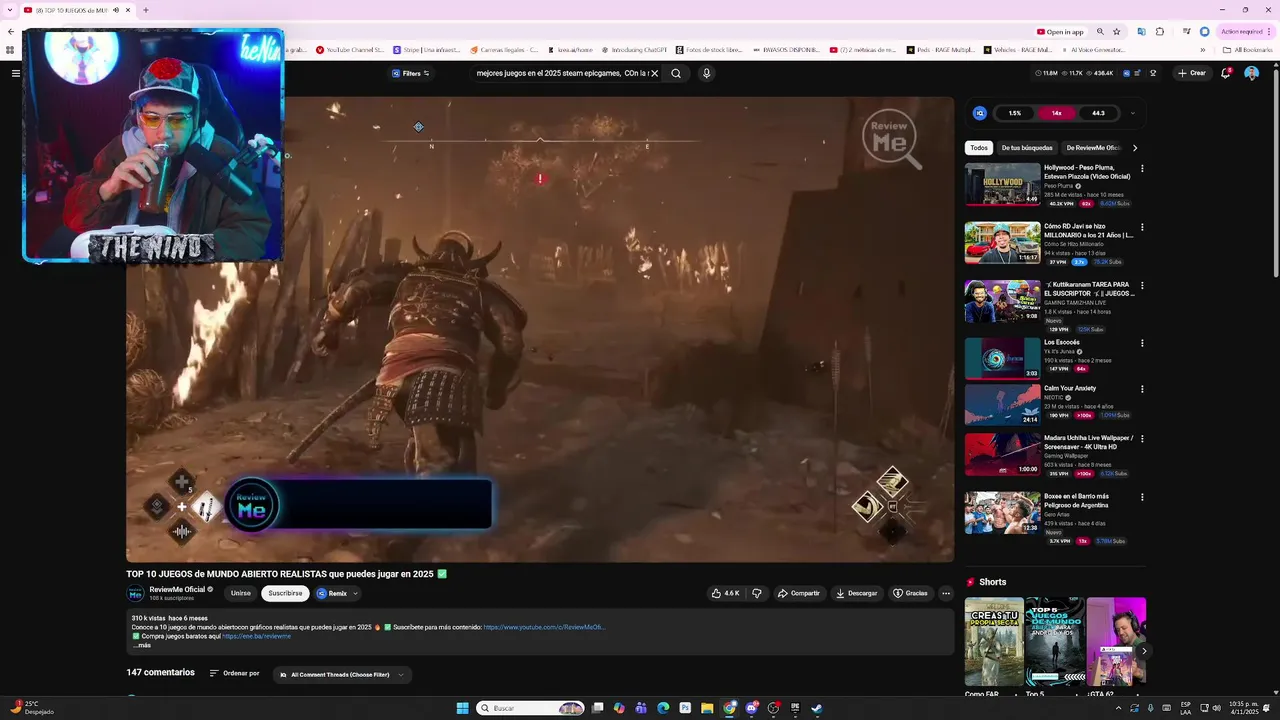Screen dimensions: 1280x720
Task: Expand the stats panel chevron
Action: point(1132,113)
